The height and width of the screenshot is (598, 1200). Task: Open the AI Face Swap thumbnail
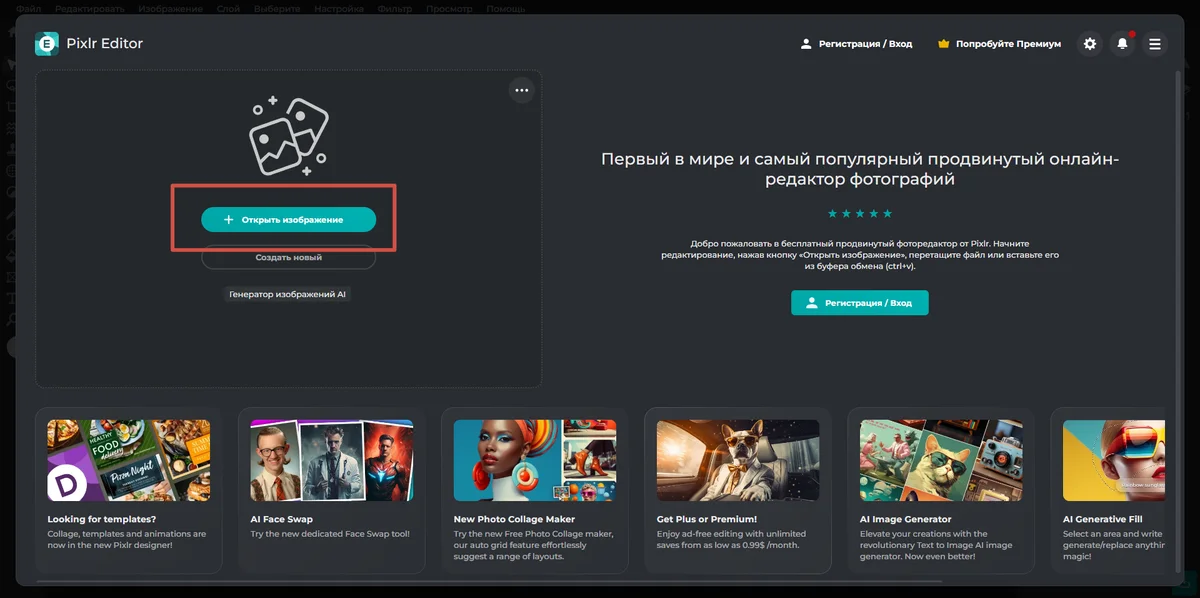[332, 460]
